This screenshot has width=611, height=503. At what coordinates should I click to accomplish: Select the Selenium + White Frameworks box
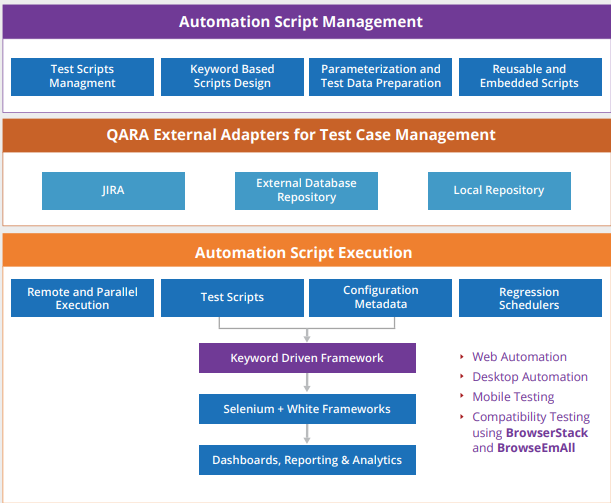306,409
